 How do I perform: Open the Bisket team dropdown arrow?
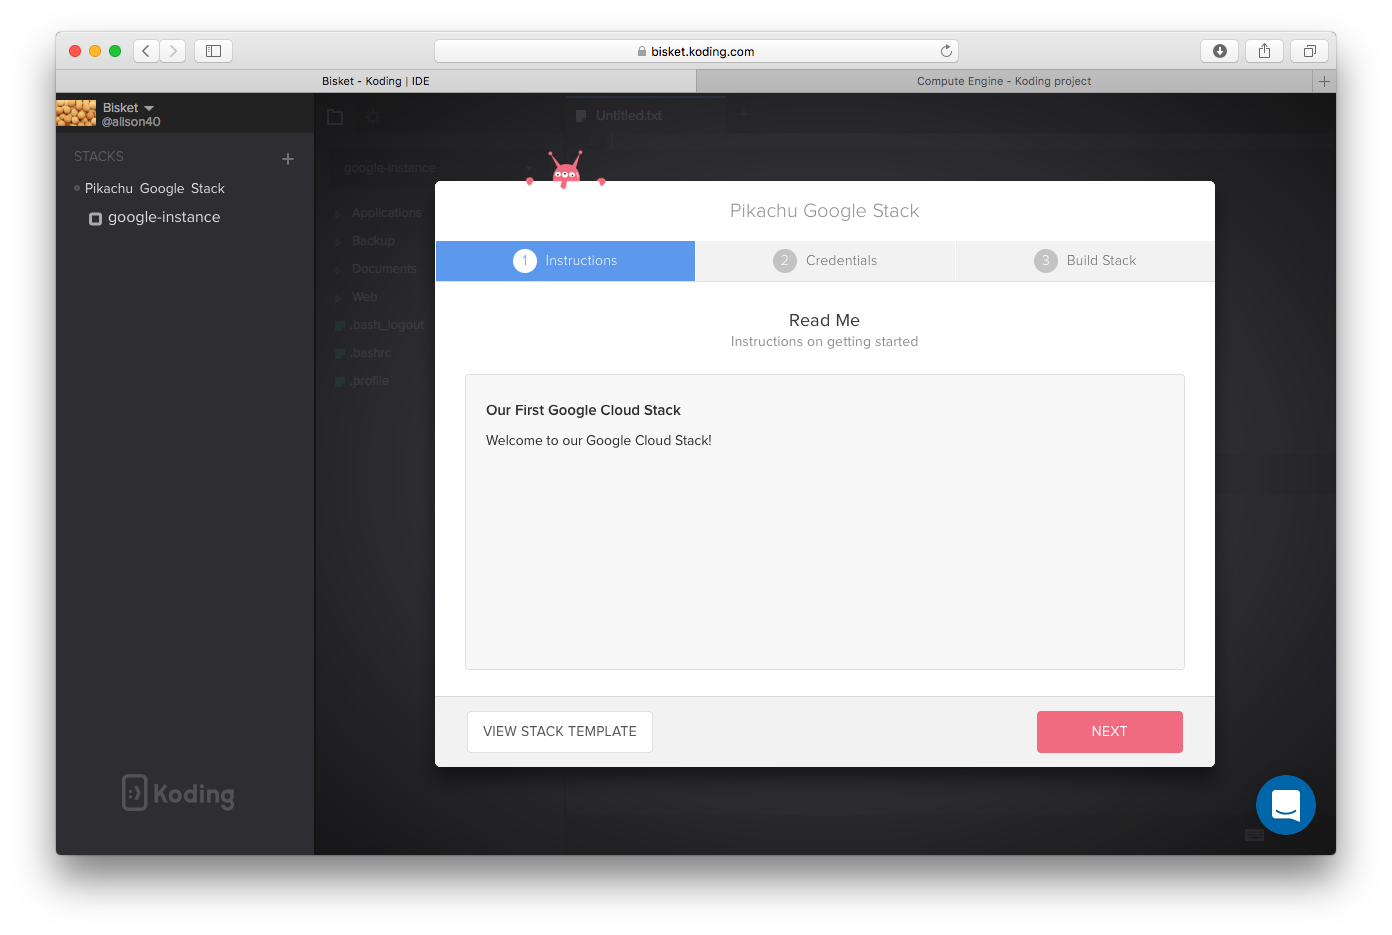click(x=149, y=108)
